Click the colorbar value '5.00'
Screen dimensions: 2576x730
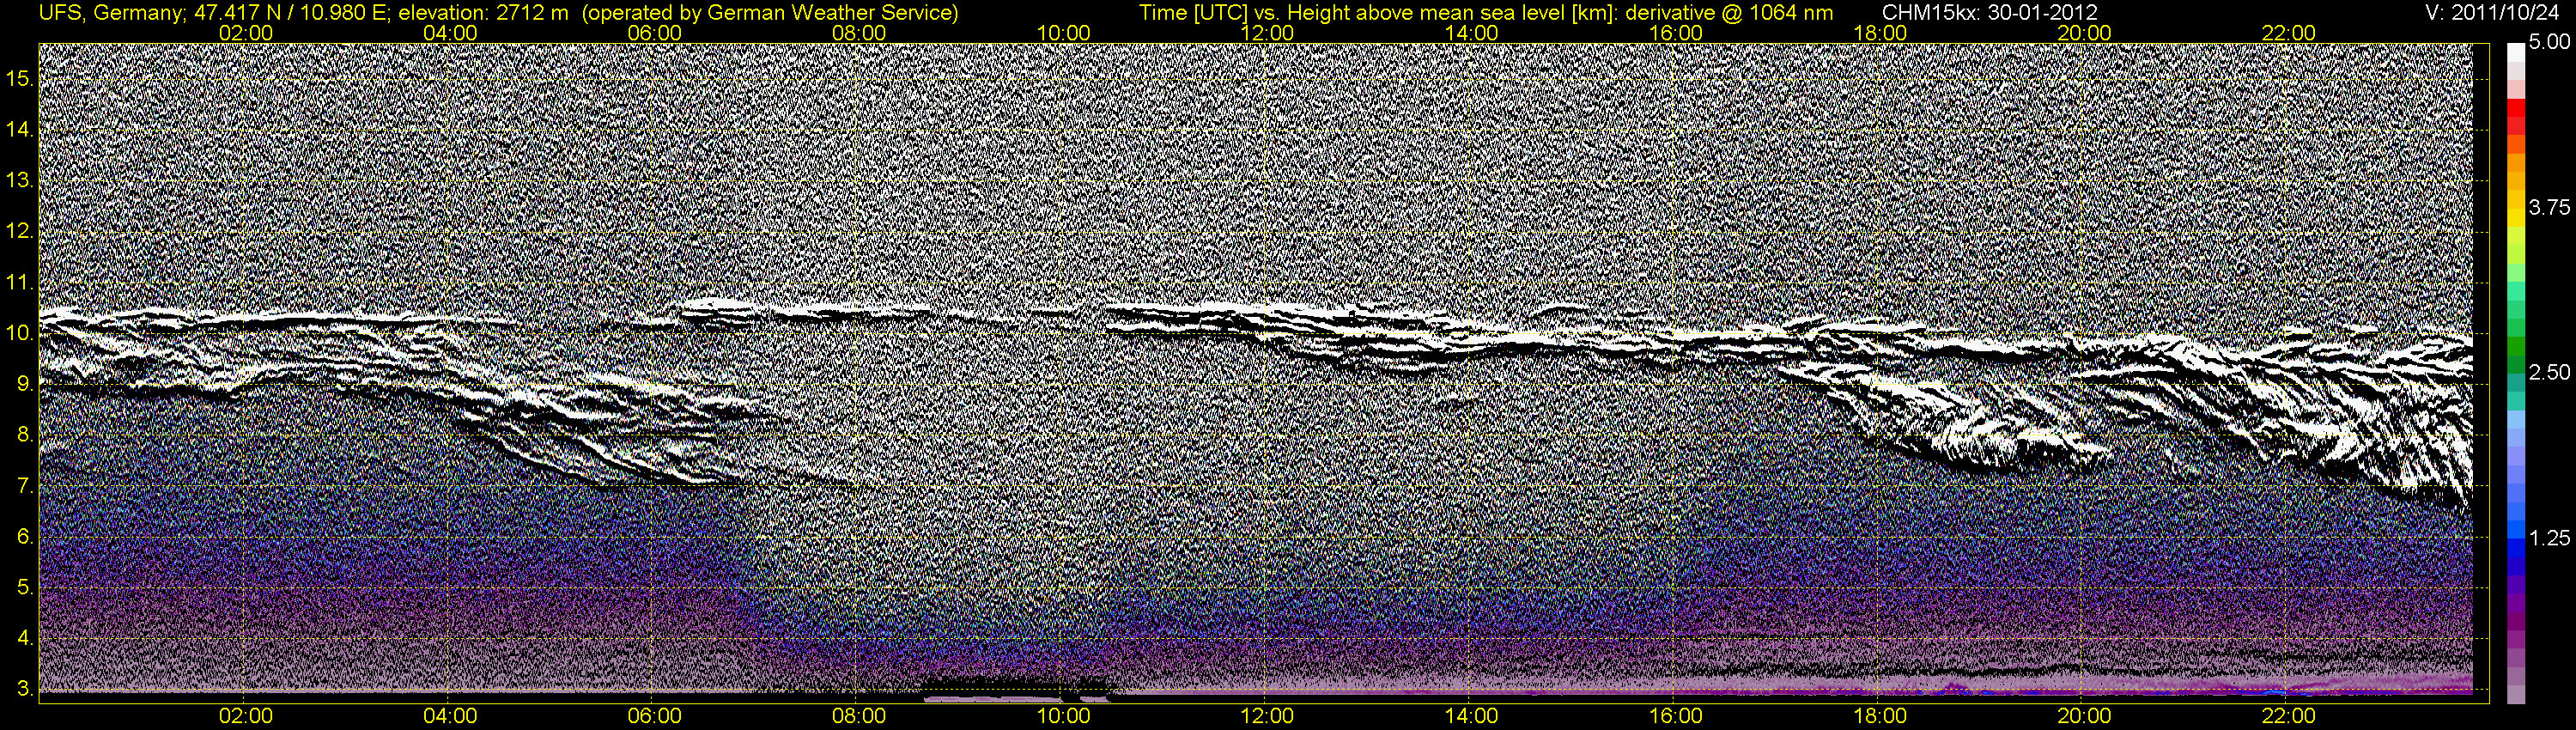2549,42
